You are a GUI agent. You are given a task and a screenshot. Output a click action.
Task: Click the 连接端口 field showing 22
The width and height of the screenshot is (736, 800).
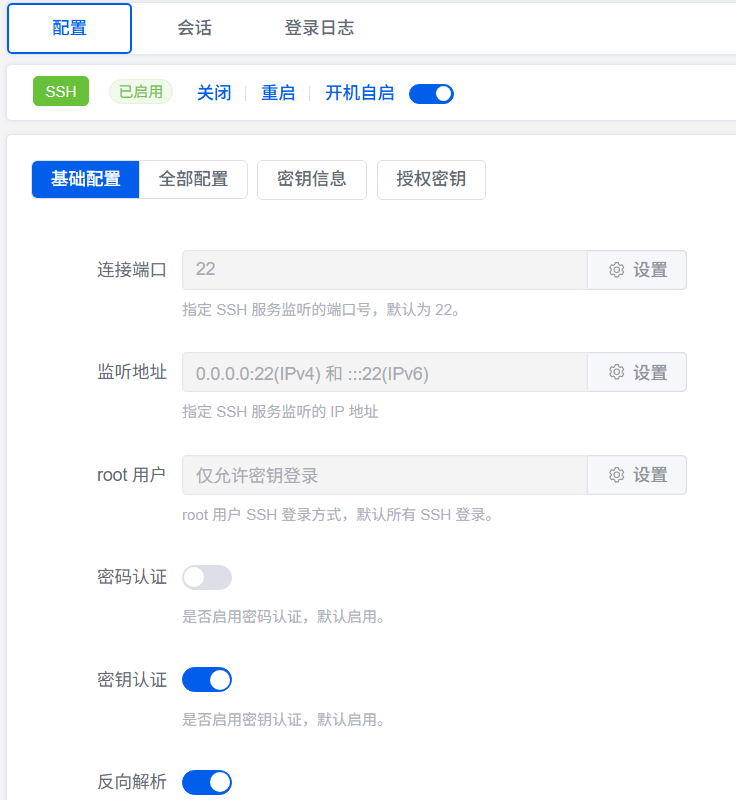click(x=385, y=270)
